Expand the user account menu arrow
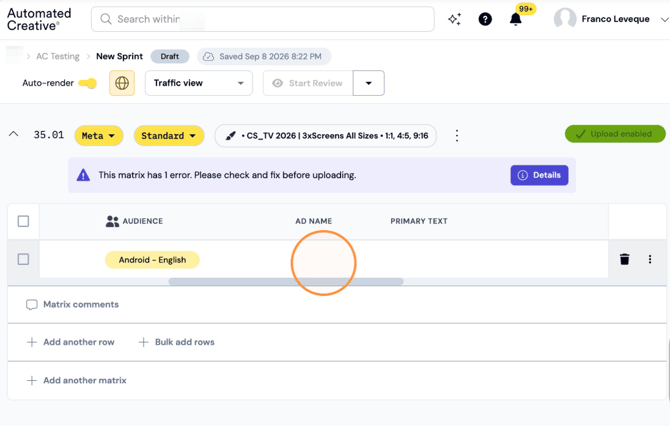The width and height of the screenshot is (670, 426). (664, 19)
